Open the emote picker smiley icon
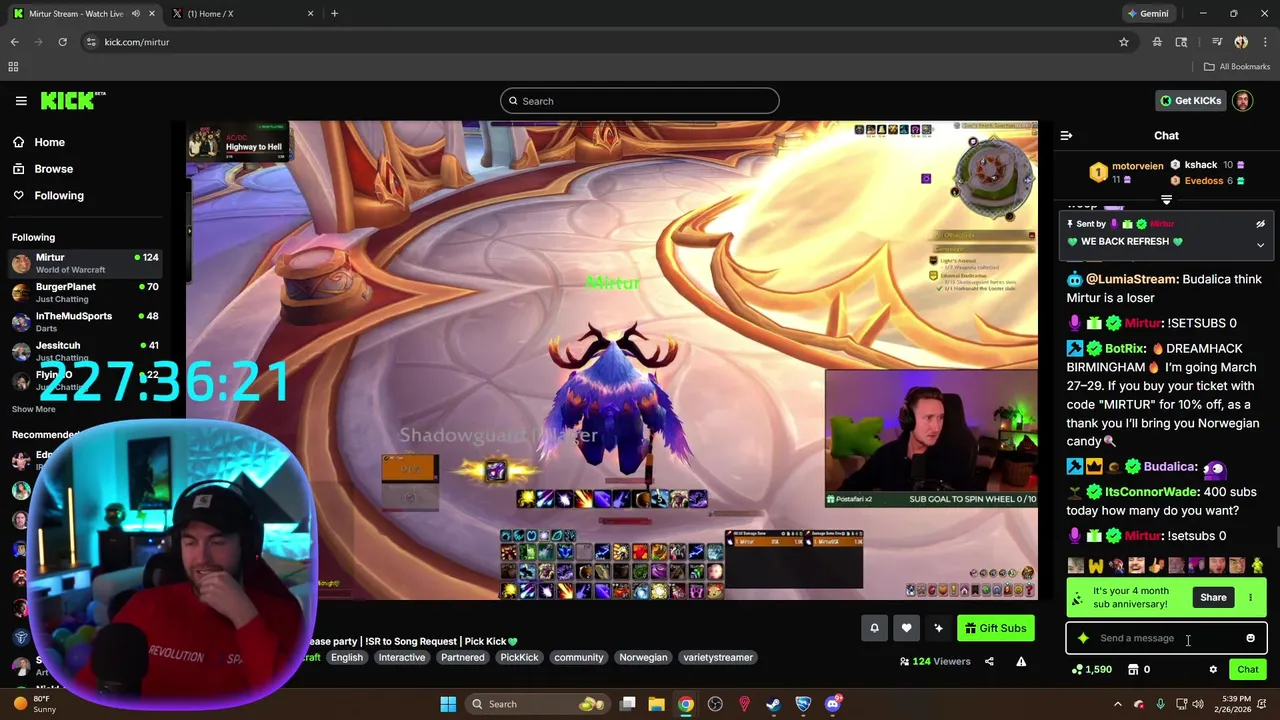 1250,638
